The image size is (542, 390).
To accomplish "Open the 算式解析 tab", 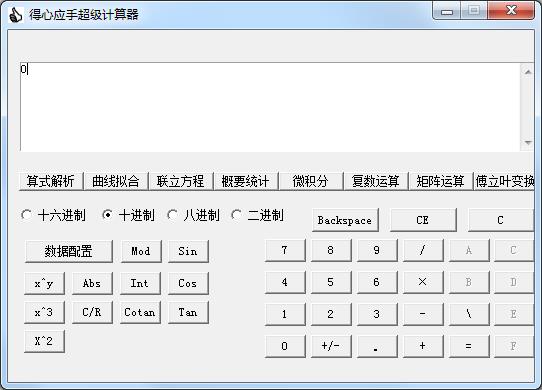I will (51, 181).
